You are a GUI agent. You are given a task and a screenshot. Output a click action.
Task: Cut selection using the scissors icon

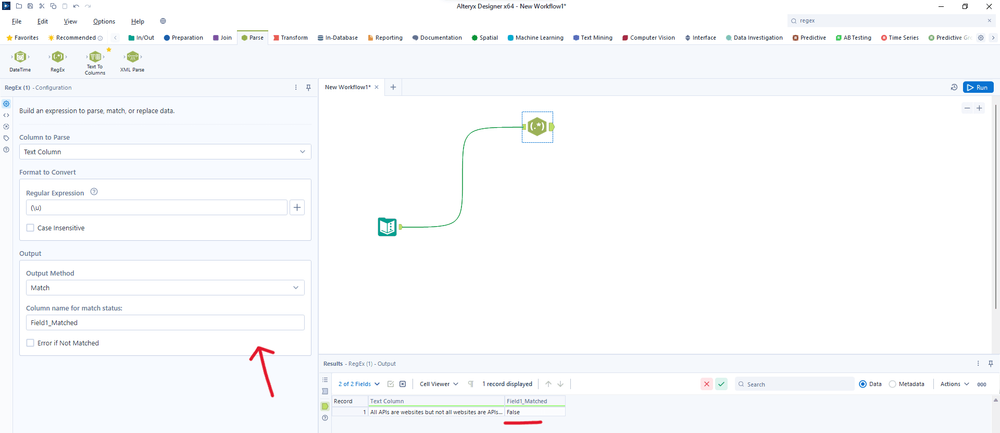(x=41, y=6)
